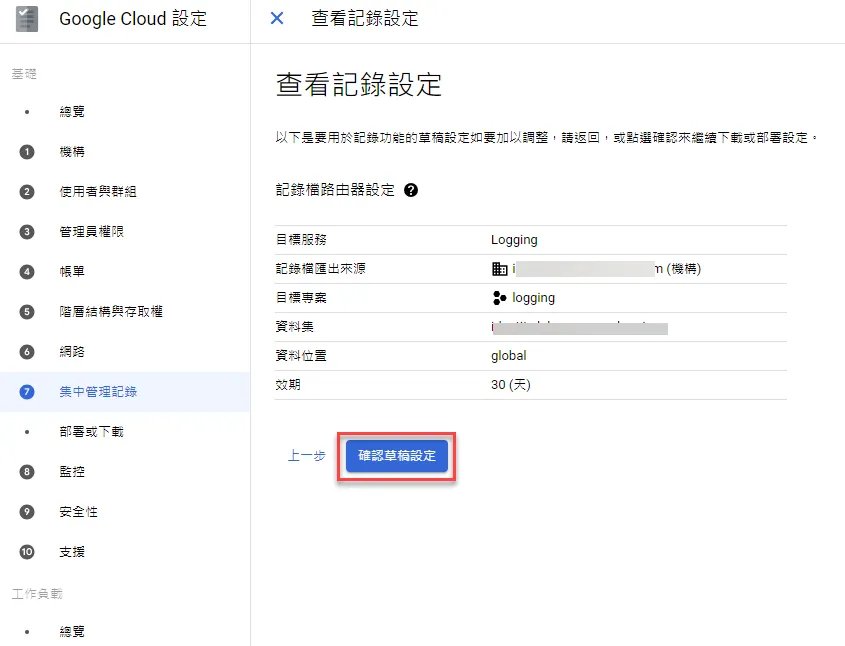Click the 工作負載 section header
Image resolution: width=845 pixels, height=646 pixels.
pos(37,594)
